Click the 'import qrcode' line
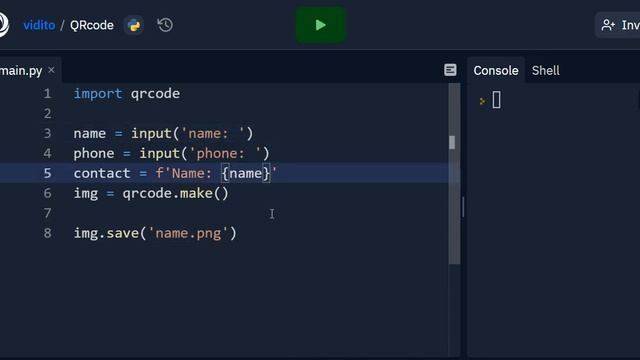The width and height of the screenshot is (640, 360). 127,94
